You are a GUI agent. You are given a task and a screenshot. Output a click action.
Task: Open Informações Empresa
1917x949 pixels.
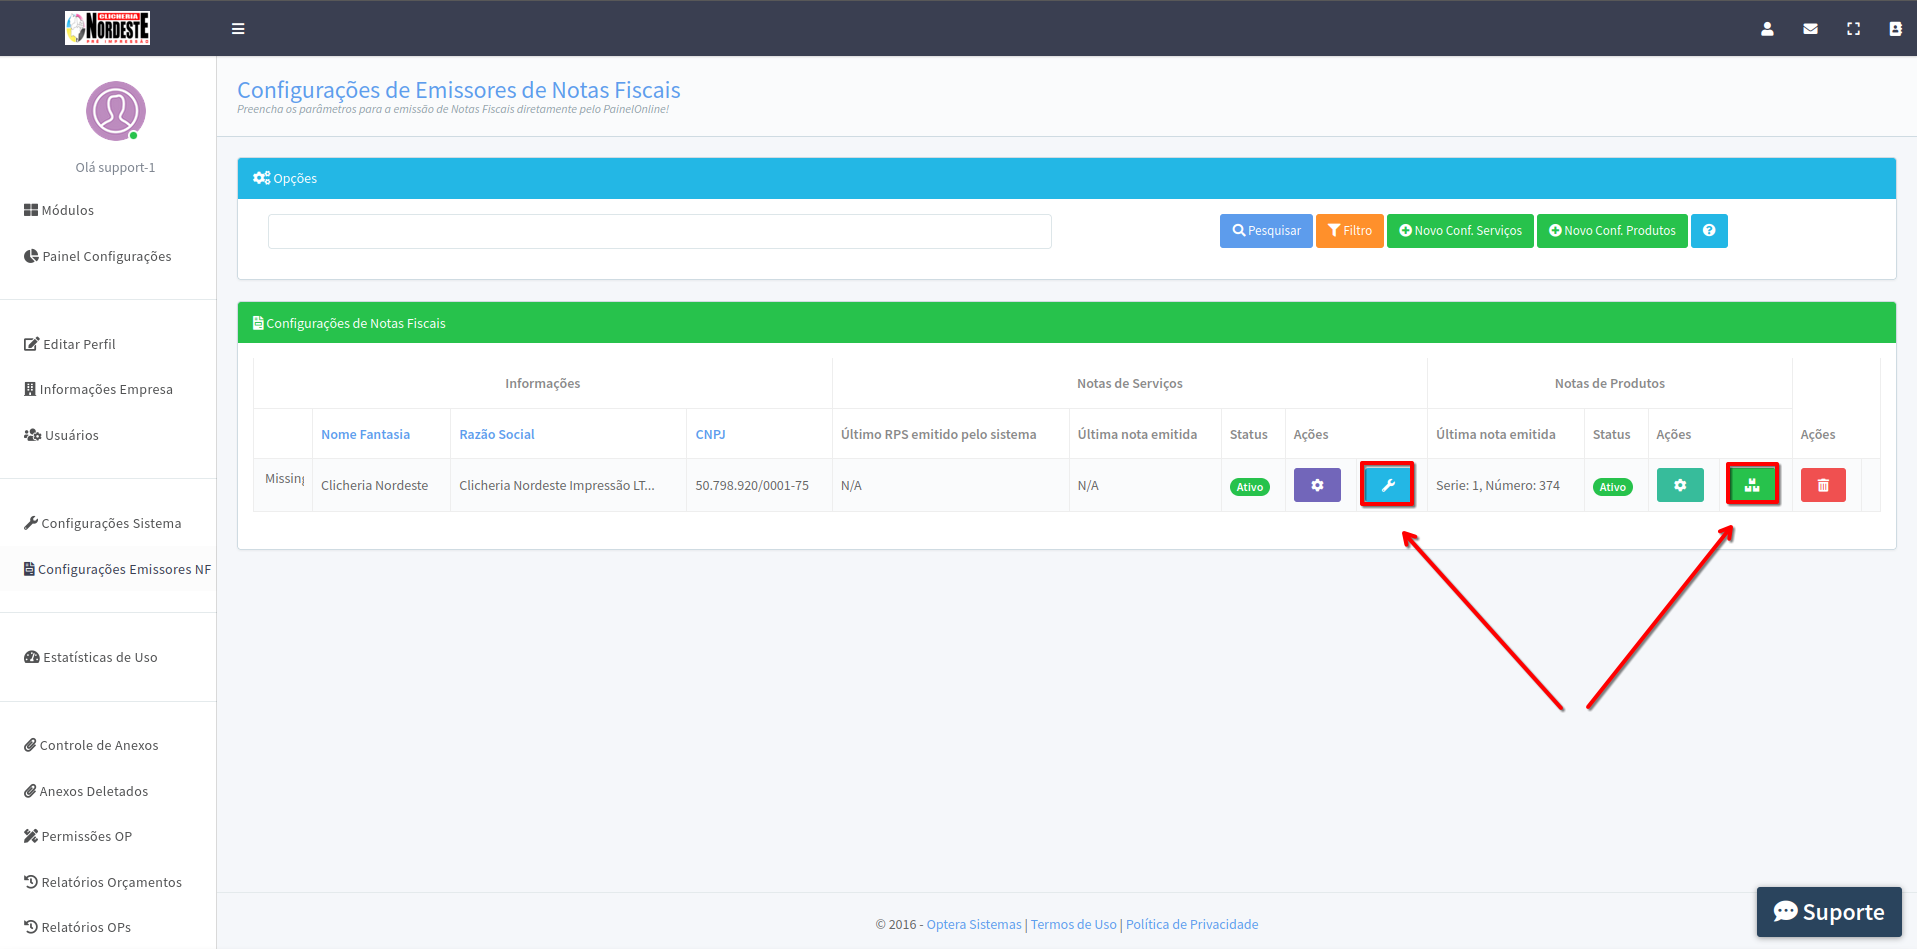click(98, 389)
